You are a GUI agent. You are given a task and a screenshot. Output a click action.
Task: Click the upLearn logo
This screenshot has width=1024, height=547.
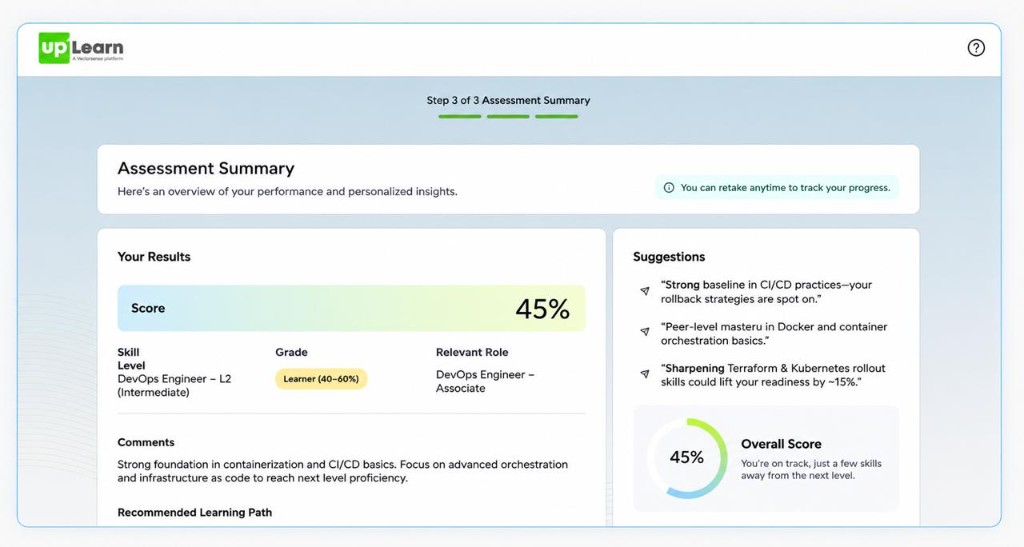coord(81,48)
